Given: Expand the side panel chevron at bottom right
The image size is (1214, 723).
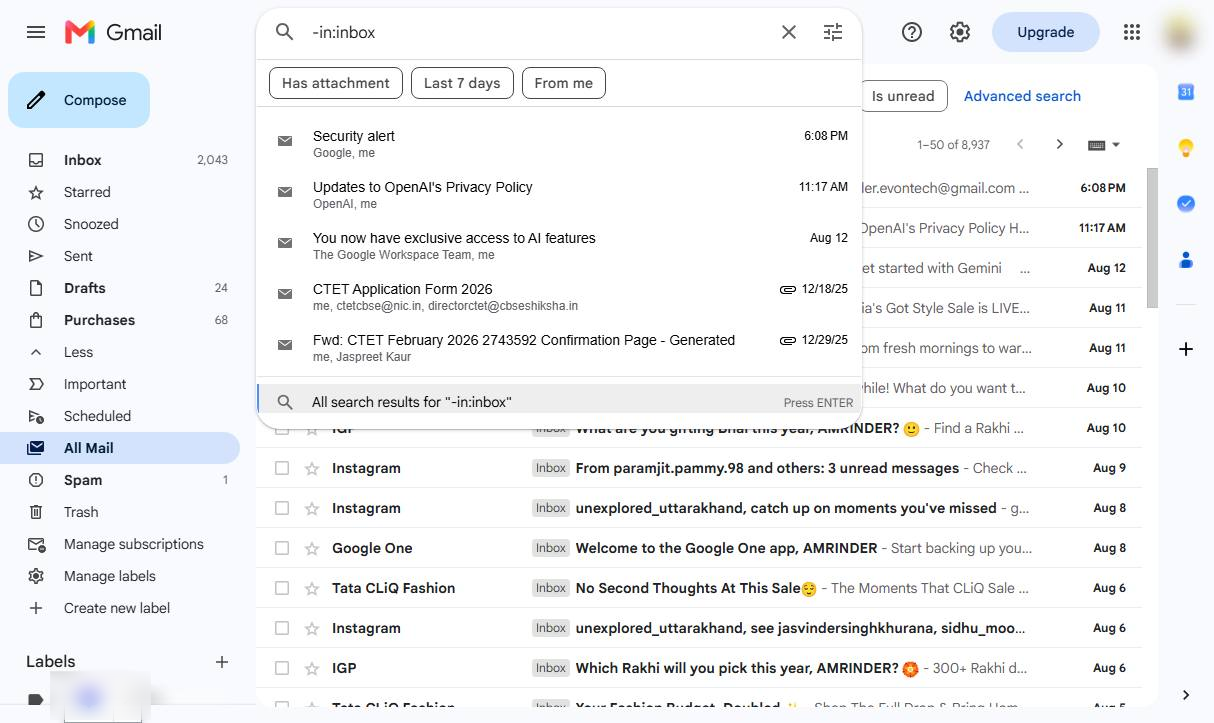Looking at the screenshot, I should [1186, 695].
